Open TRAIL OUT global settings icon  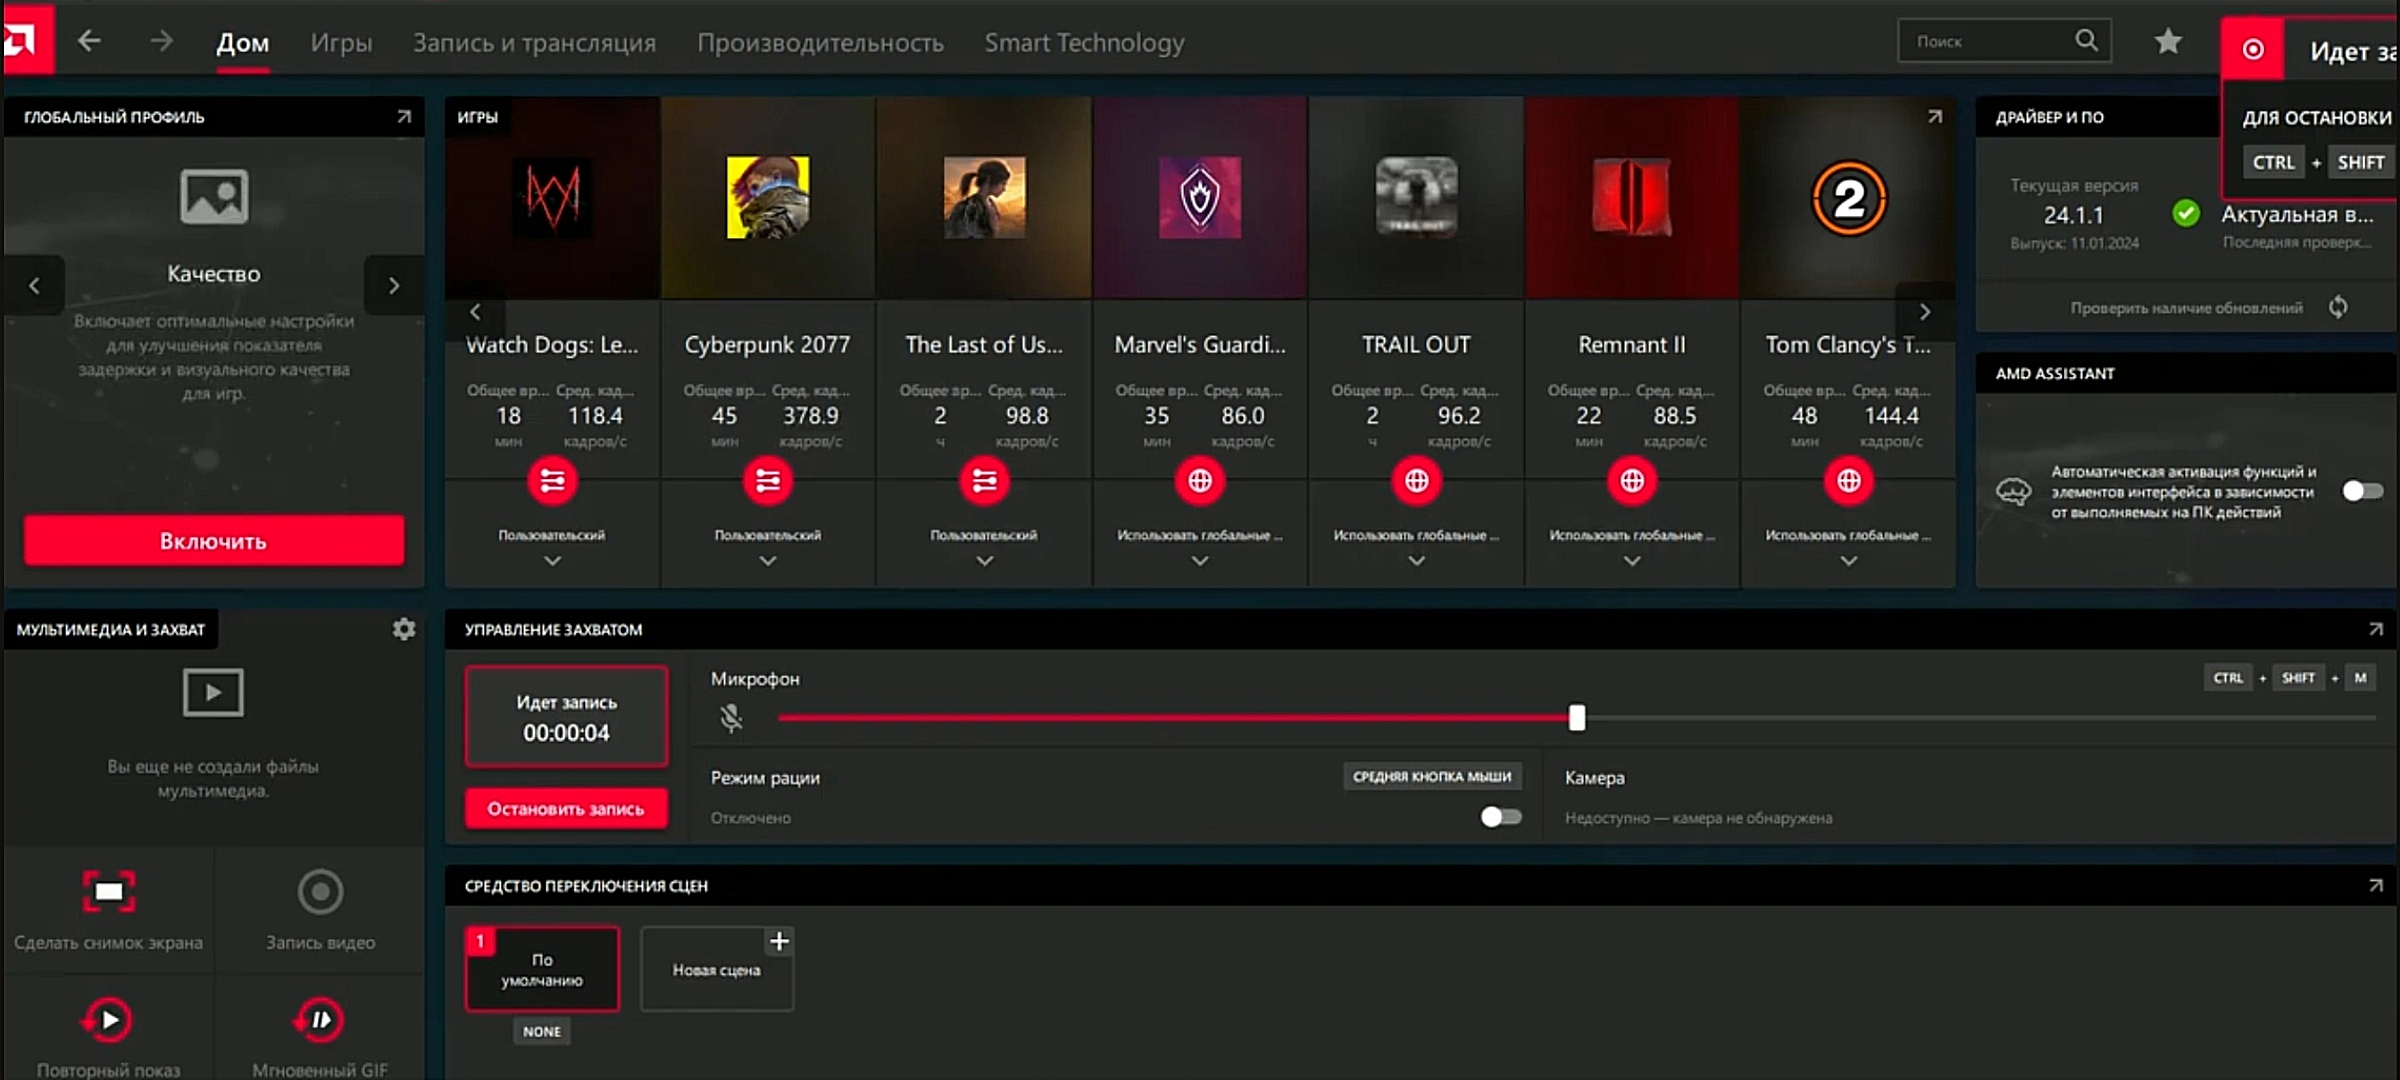point(1416,481)
